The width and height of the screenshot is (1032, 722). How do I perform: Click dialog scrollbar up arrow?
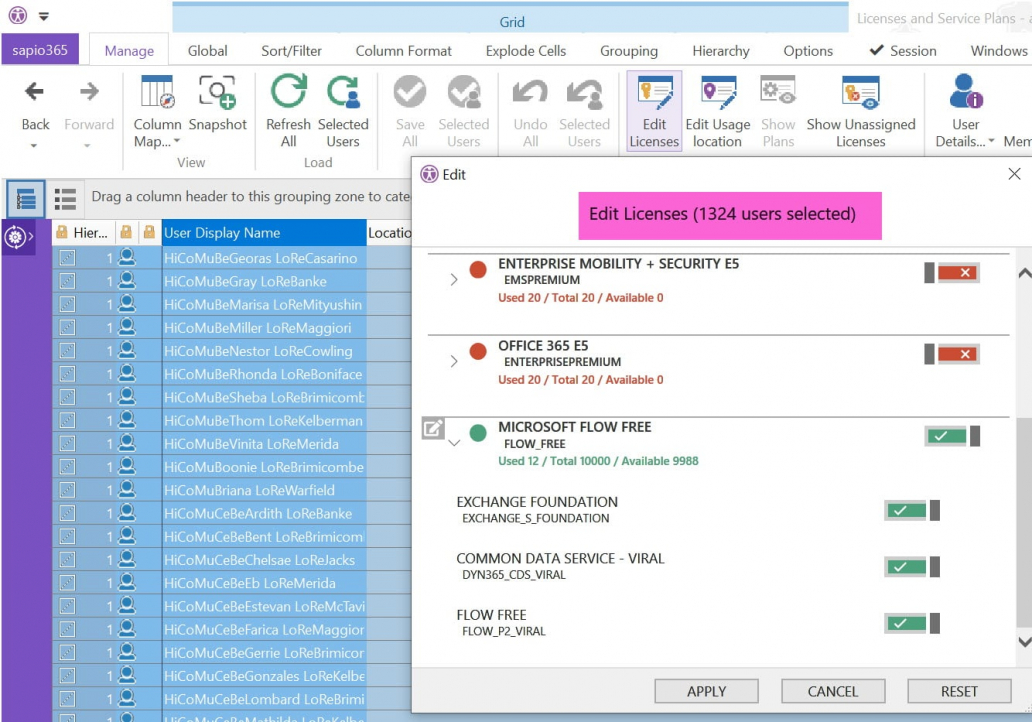1025,272
